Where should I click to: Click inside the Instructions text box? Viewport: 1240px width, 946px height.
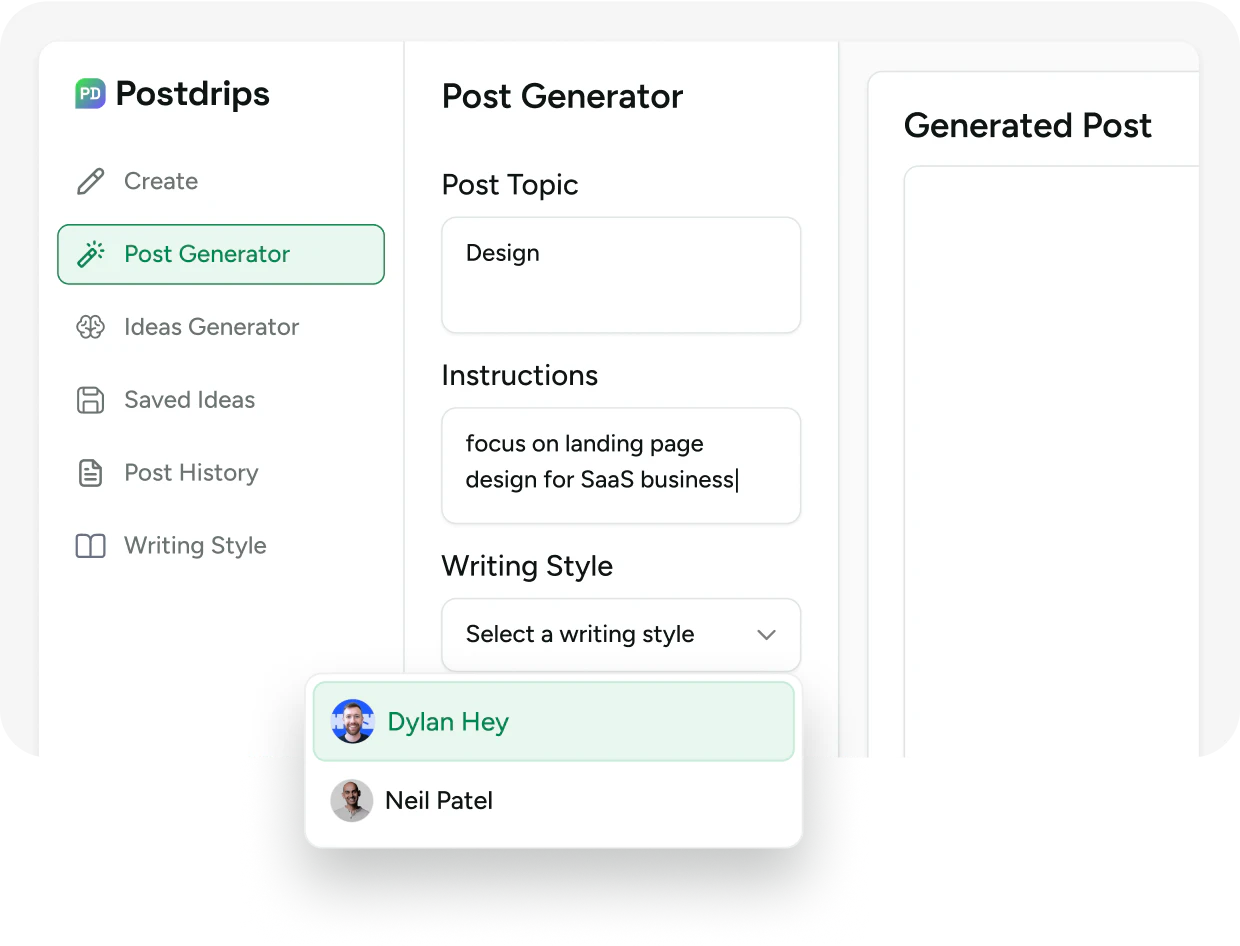click(x=620, y=465)
